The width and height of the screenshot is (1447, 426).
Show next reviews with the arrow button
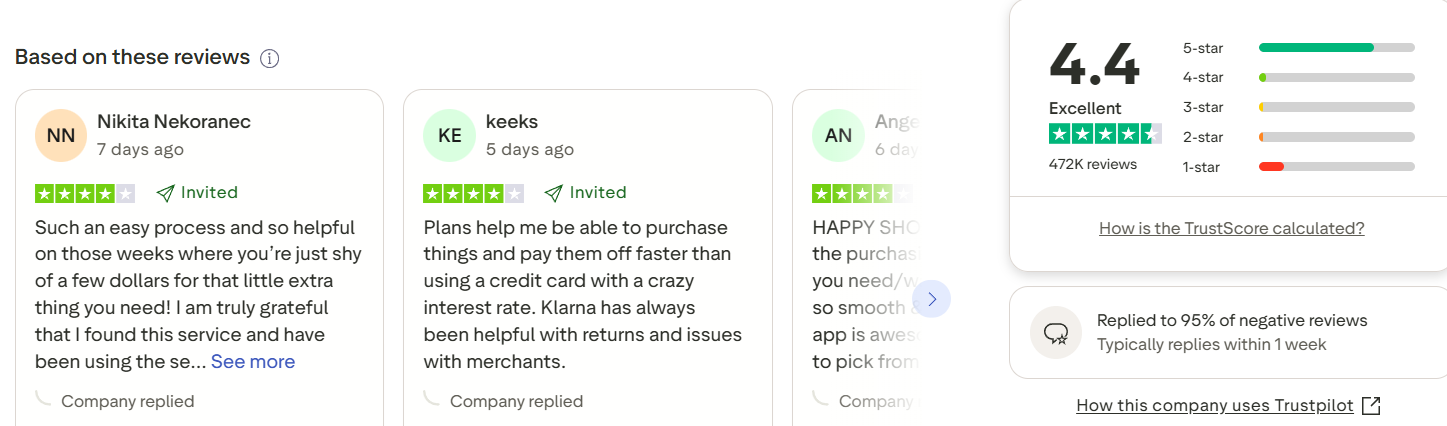(932, 299)
